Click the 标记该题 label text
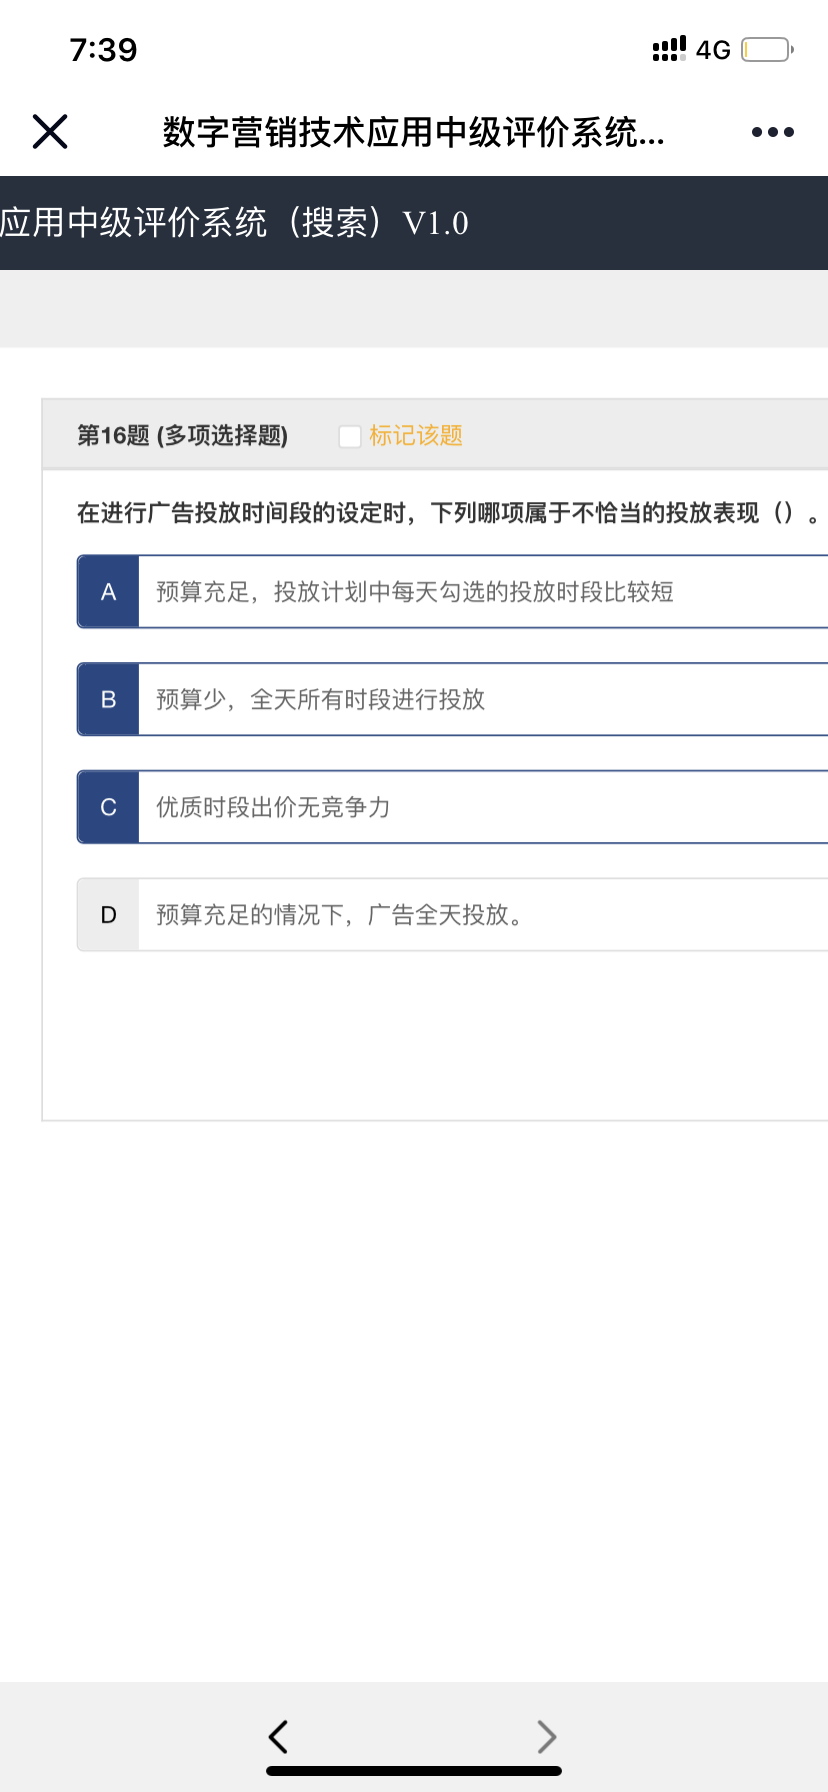The height and width of the screenshot is (1792, 828). (416, 436)
